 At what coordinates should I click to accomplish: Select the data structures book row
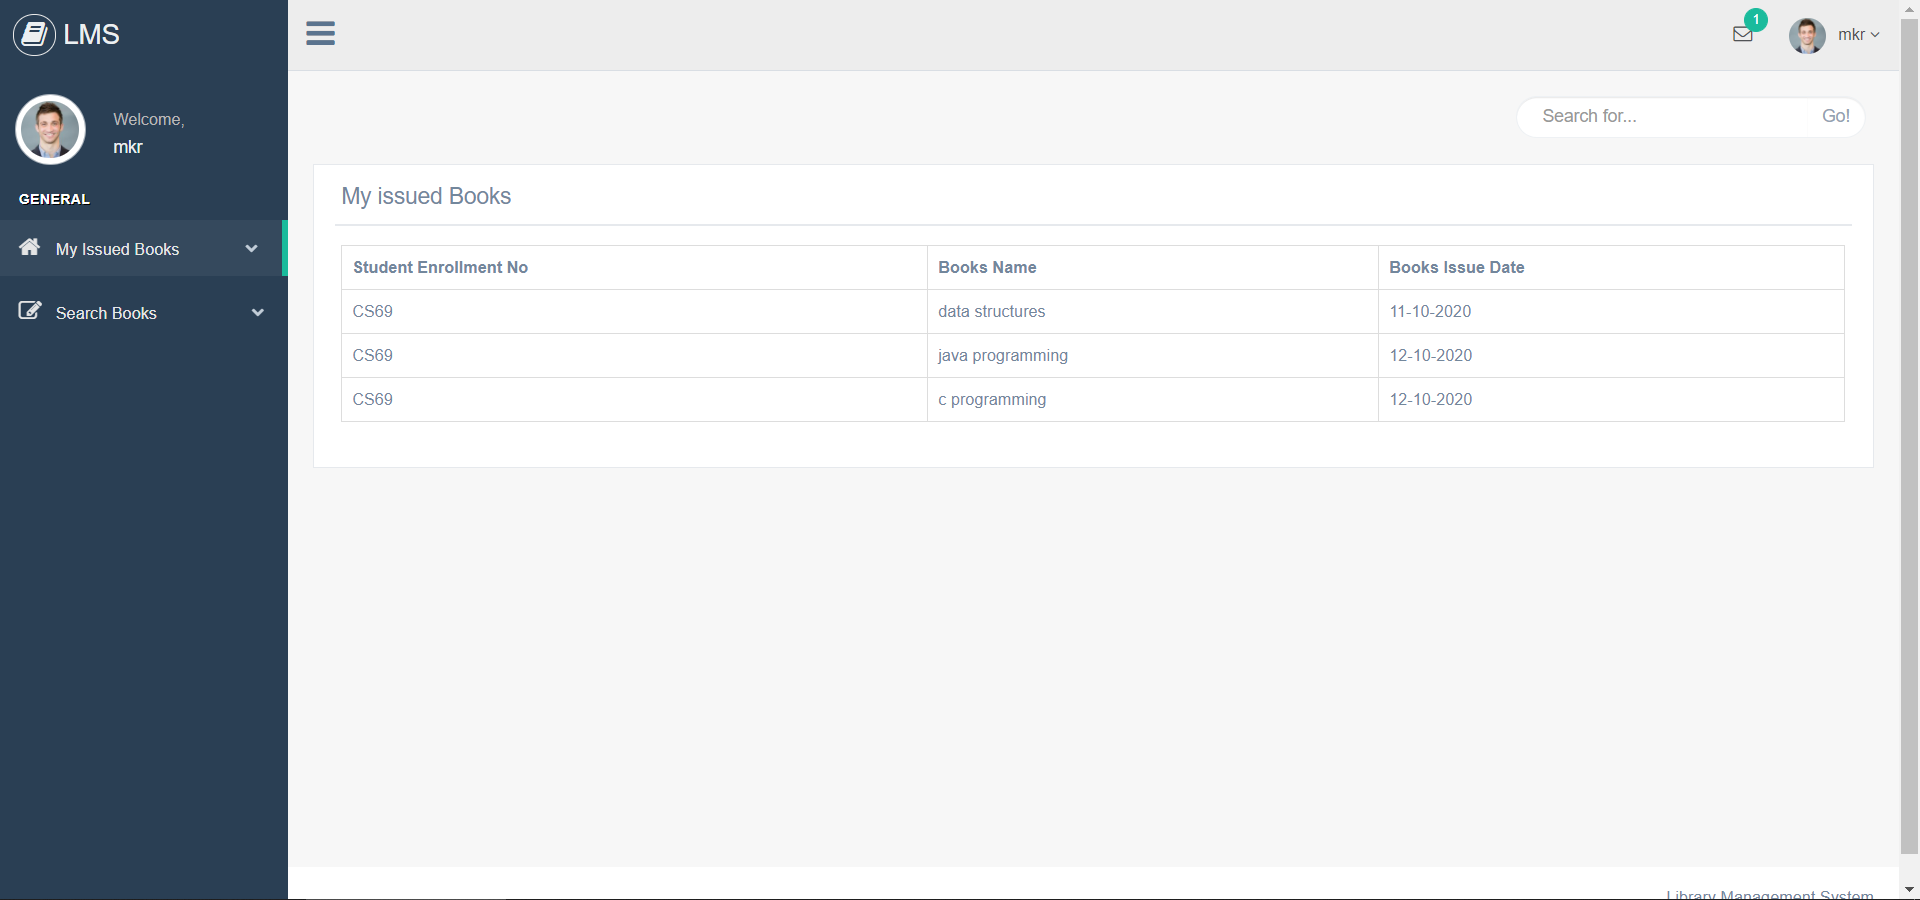tap(991, 311)
